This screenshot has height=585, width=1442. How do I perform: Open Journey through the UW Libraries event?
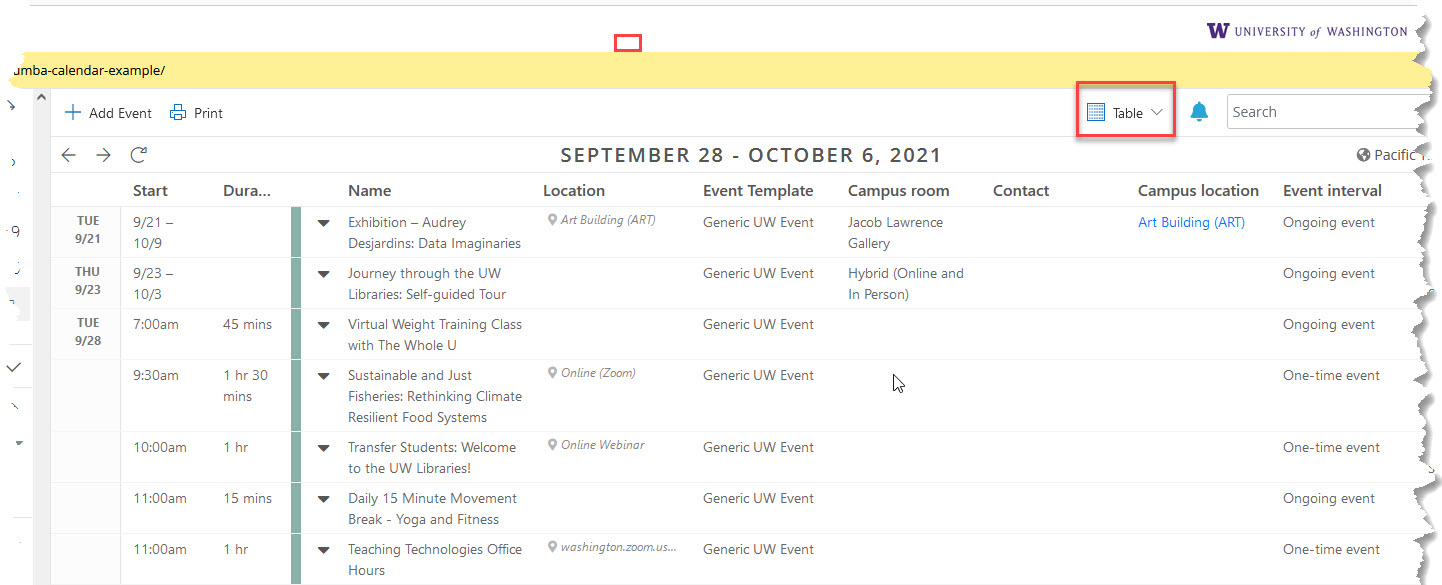coord(427,284)
